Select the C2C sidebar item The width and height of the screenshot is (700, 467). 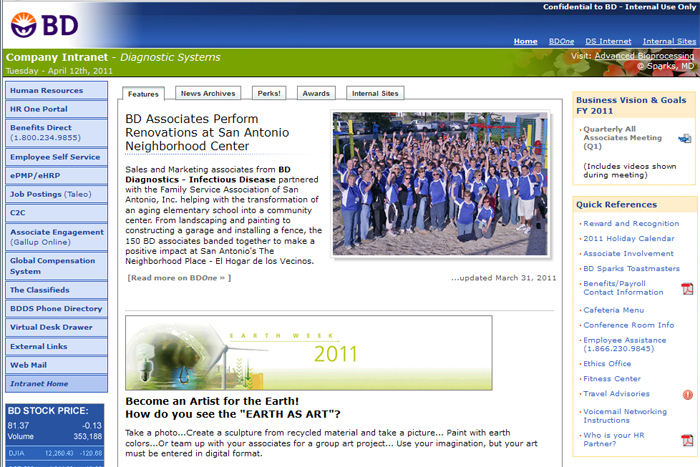pos(56,213)
